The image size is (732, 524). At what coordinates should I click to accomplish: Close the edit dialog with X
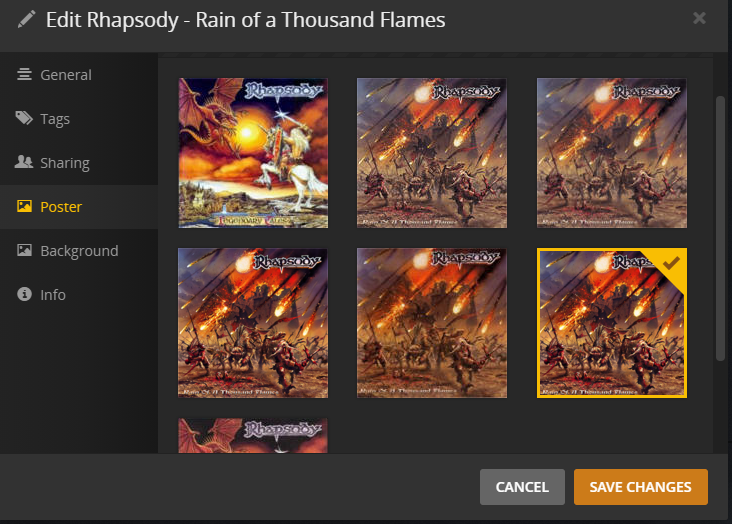coord(699,18)
